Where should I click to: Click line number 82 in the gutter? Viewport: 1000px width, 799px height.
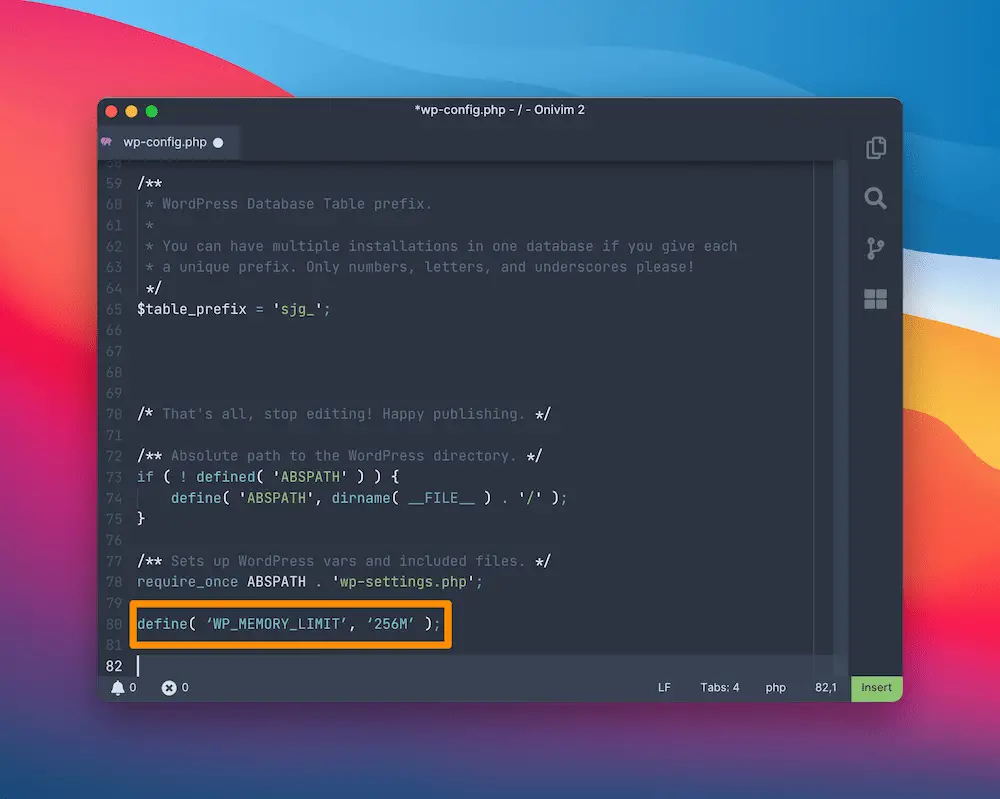click(x=114, y=666)
